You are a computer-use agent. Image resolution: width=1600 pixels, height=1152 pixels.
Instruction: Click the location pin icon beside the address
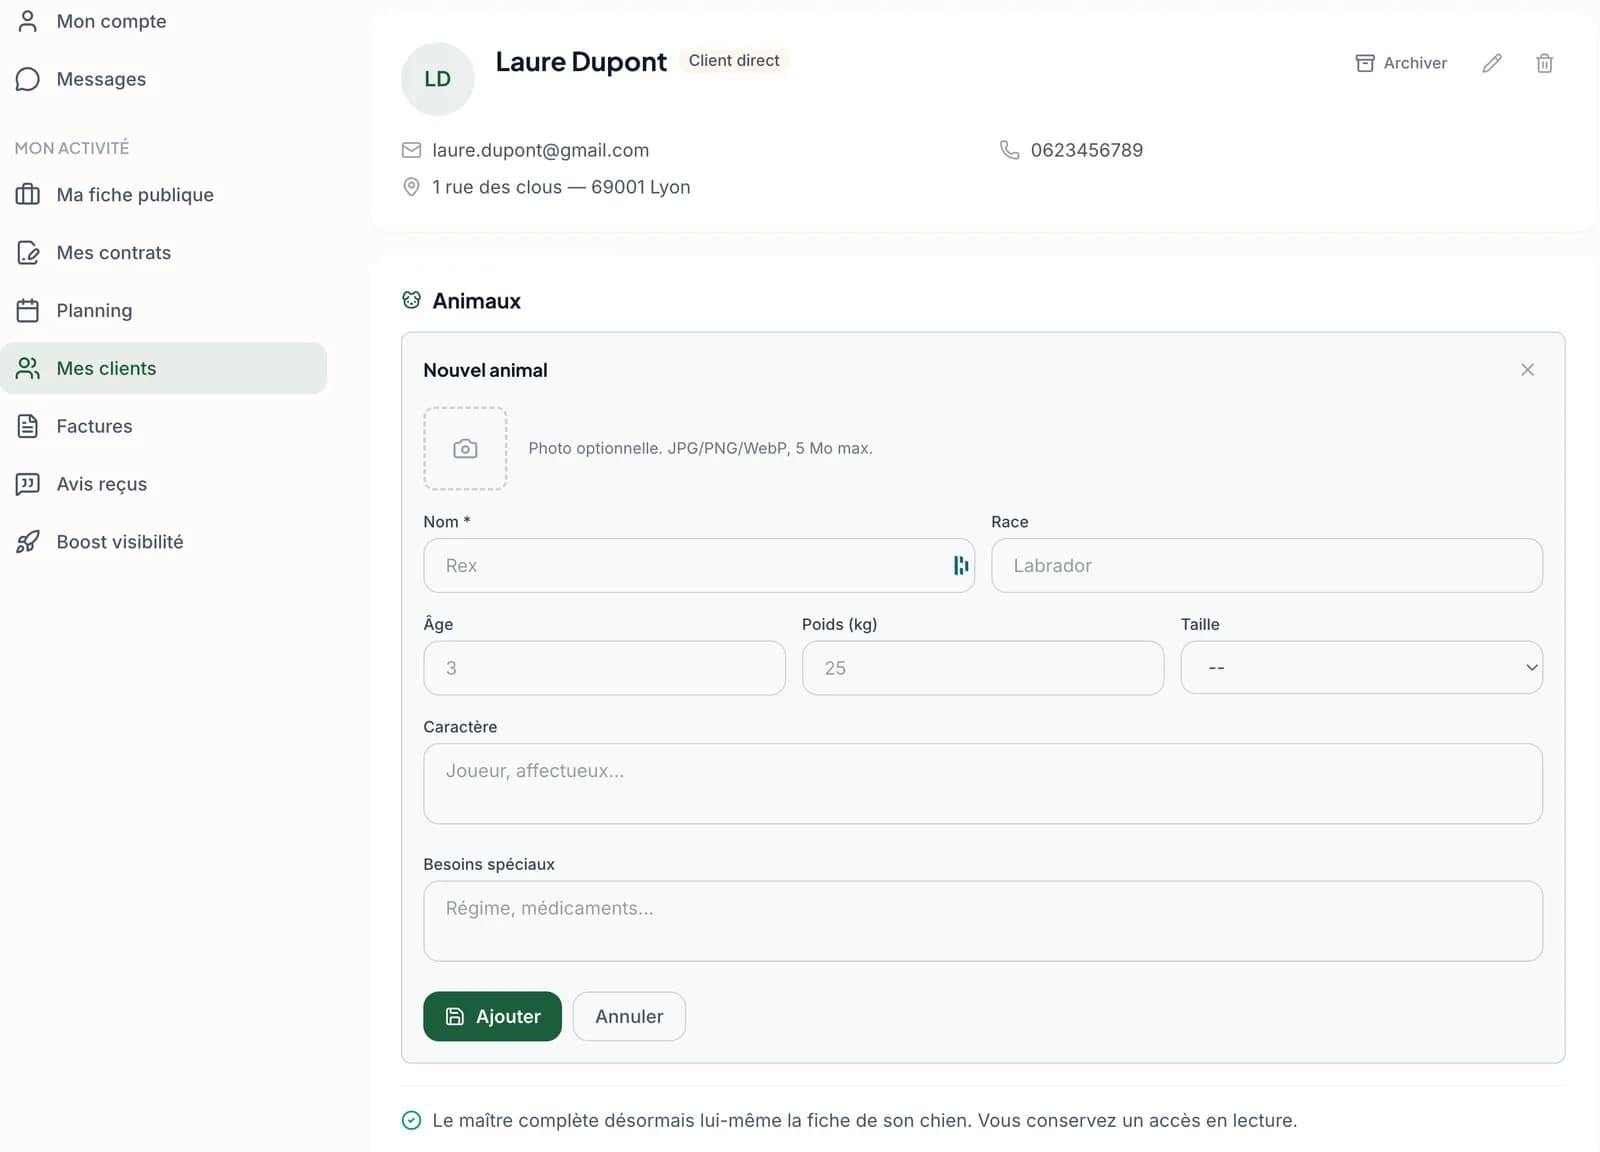pyautogui.click(x=411, y=187)
